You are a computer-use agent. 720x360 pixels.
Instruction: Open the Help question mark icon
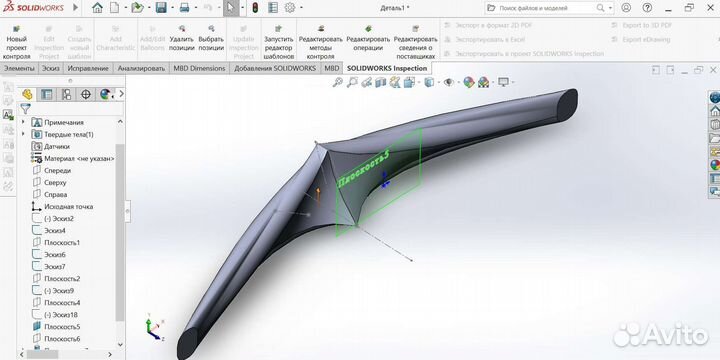click(647, 8)
